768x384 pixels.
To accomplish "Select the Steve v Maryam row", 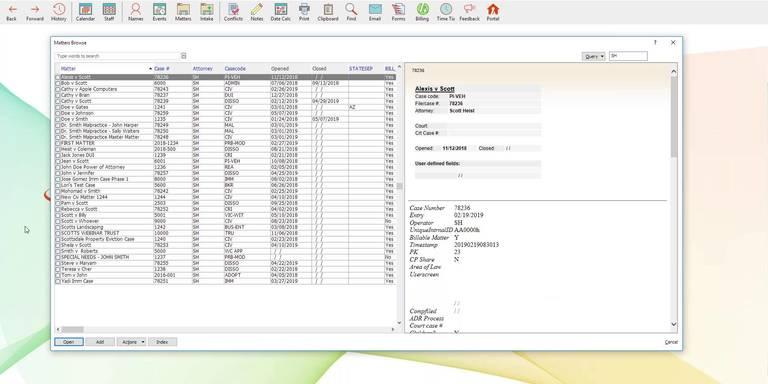I will click(x=225, y=263).
